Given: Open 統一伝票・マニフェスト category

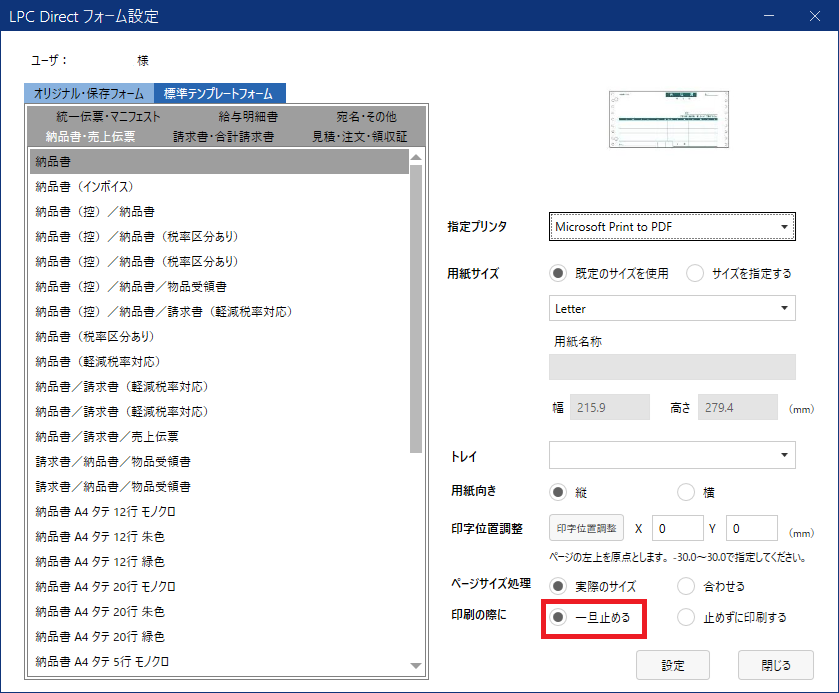Looking at the screenshot, I should click(108, 117).
